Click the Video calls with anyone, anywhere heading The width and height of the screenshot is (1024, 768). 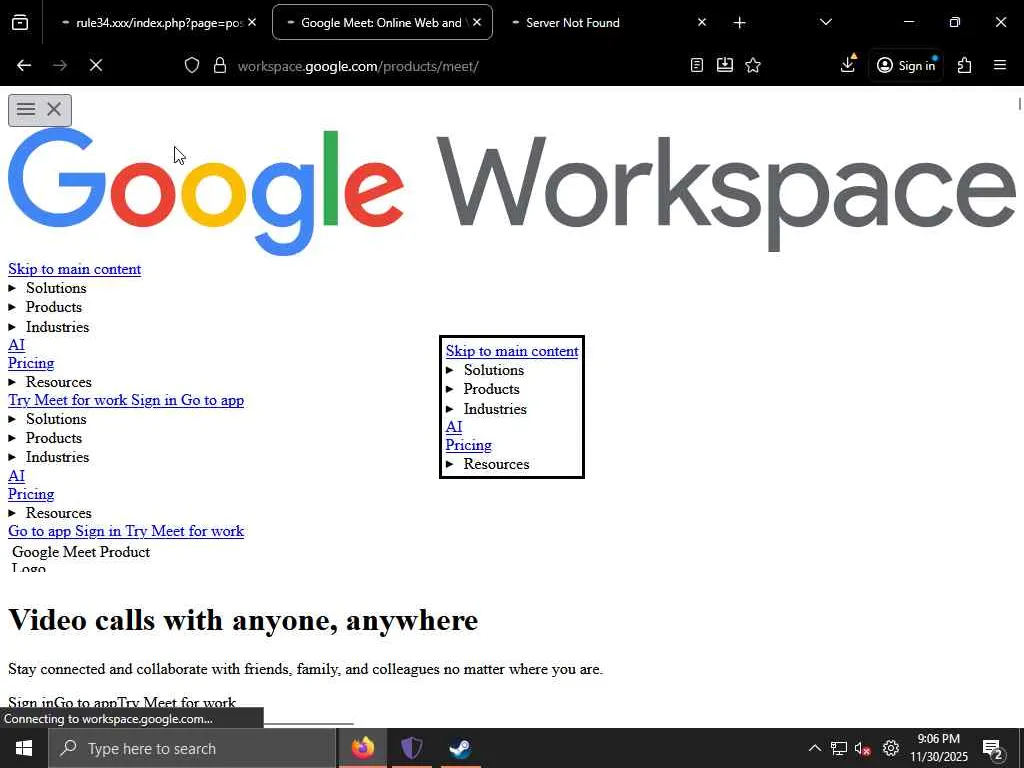click(243, 620)
